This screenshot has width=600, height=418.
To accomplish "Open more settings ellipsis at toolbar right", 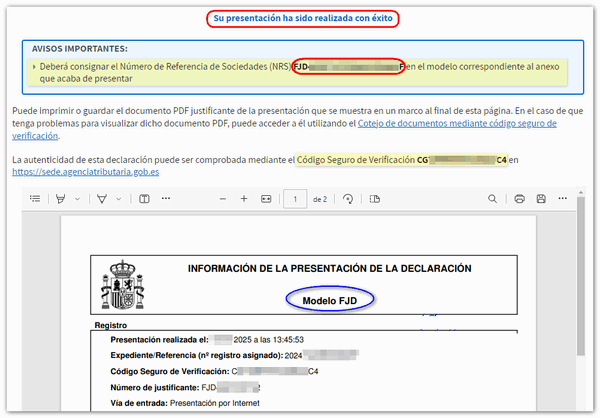I will pos(564,199).
